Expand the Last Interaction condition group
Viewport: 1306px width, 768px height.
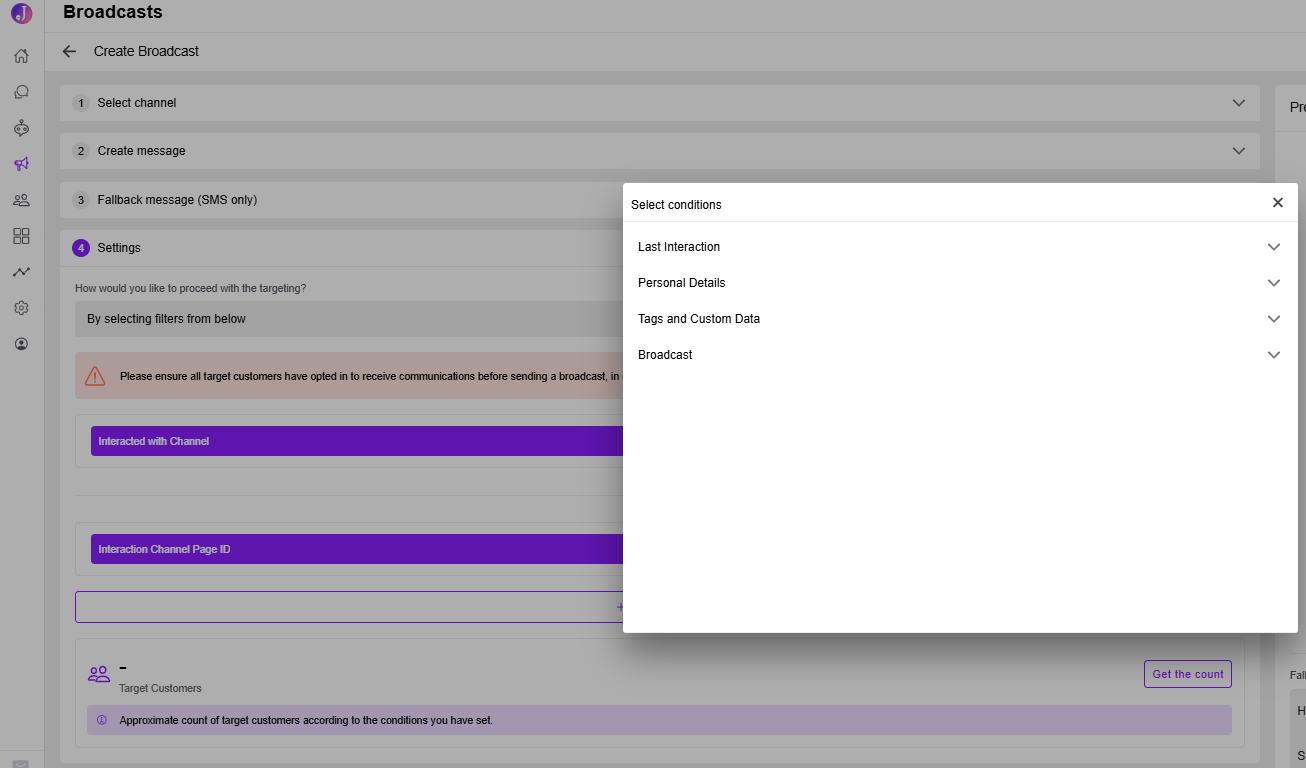pos(960,247)
